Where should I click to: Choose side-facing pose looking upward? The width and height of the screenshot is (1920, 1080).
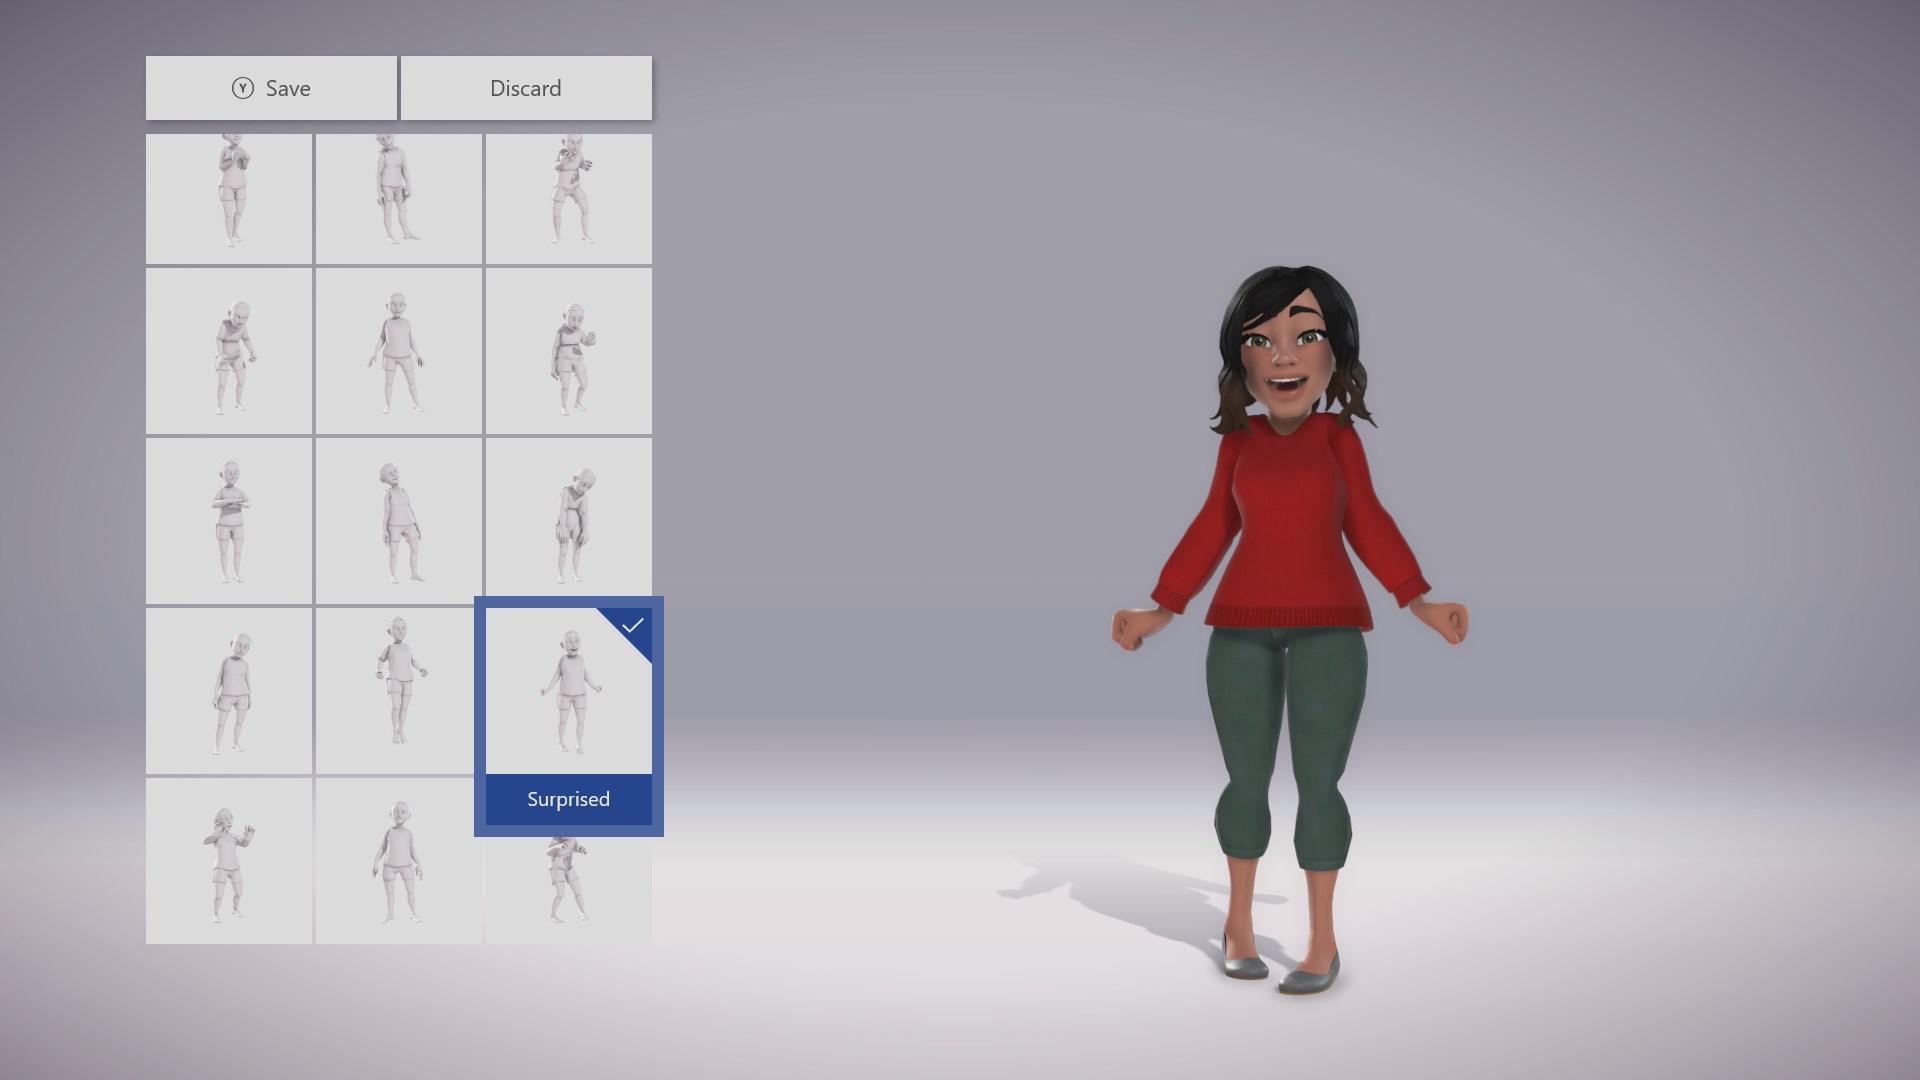[x=398, y=521]
